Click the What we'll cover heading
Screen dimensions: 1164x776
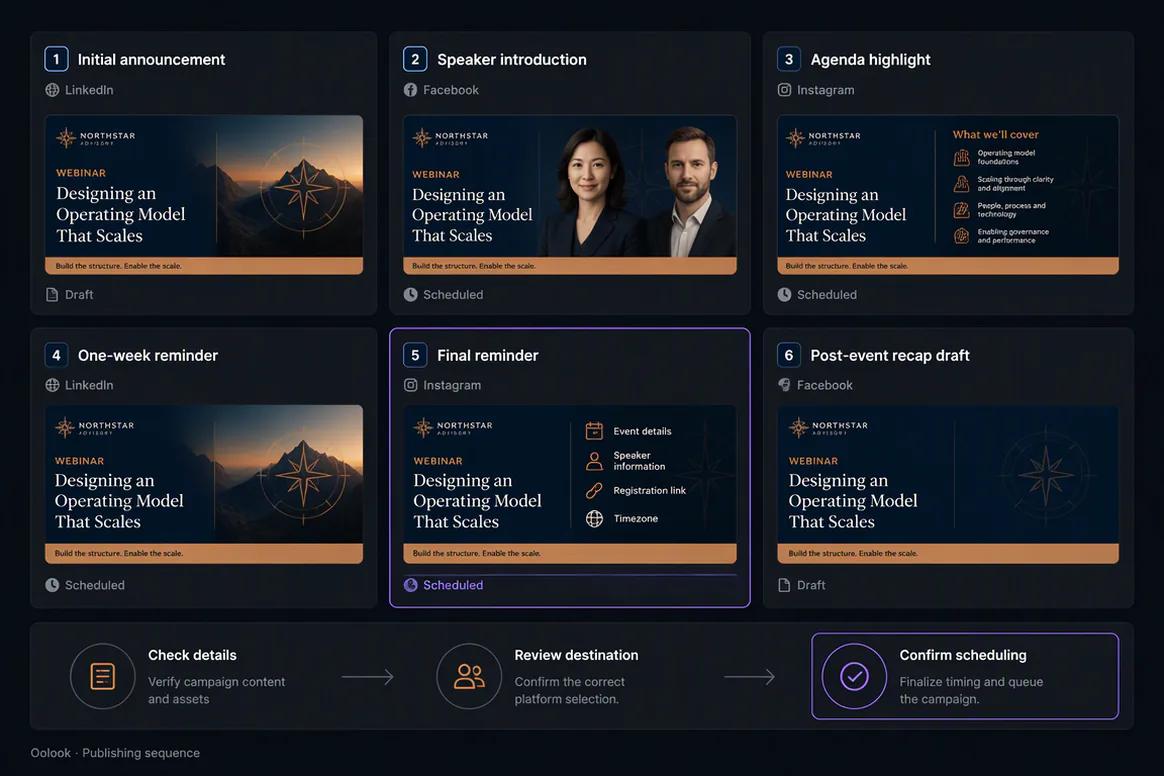click(x=995, y=134)
